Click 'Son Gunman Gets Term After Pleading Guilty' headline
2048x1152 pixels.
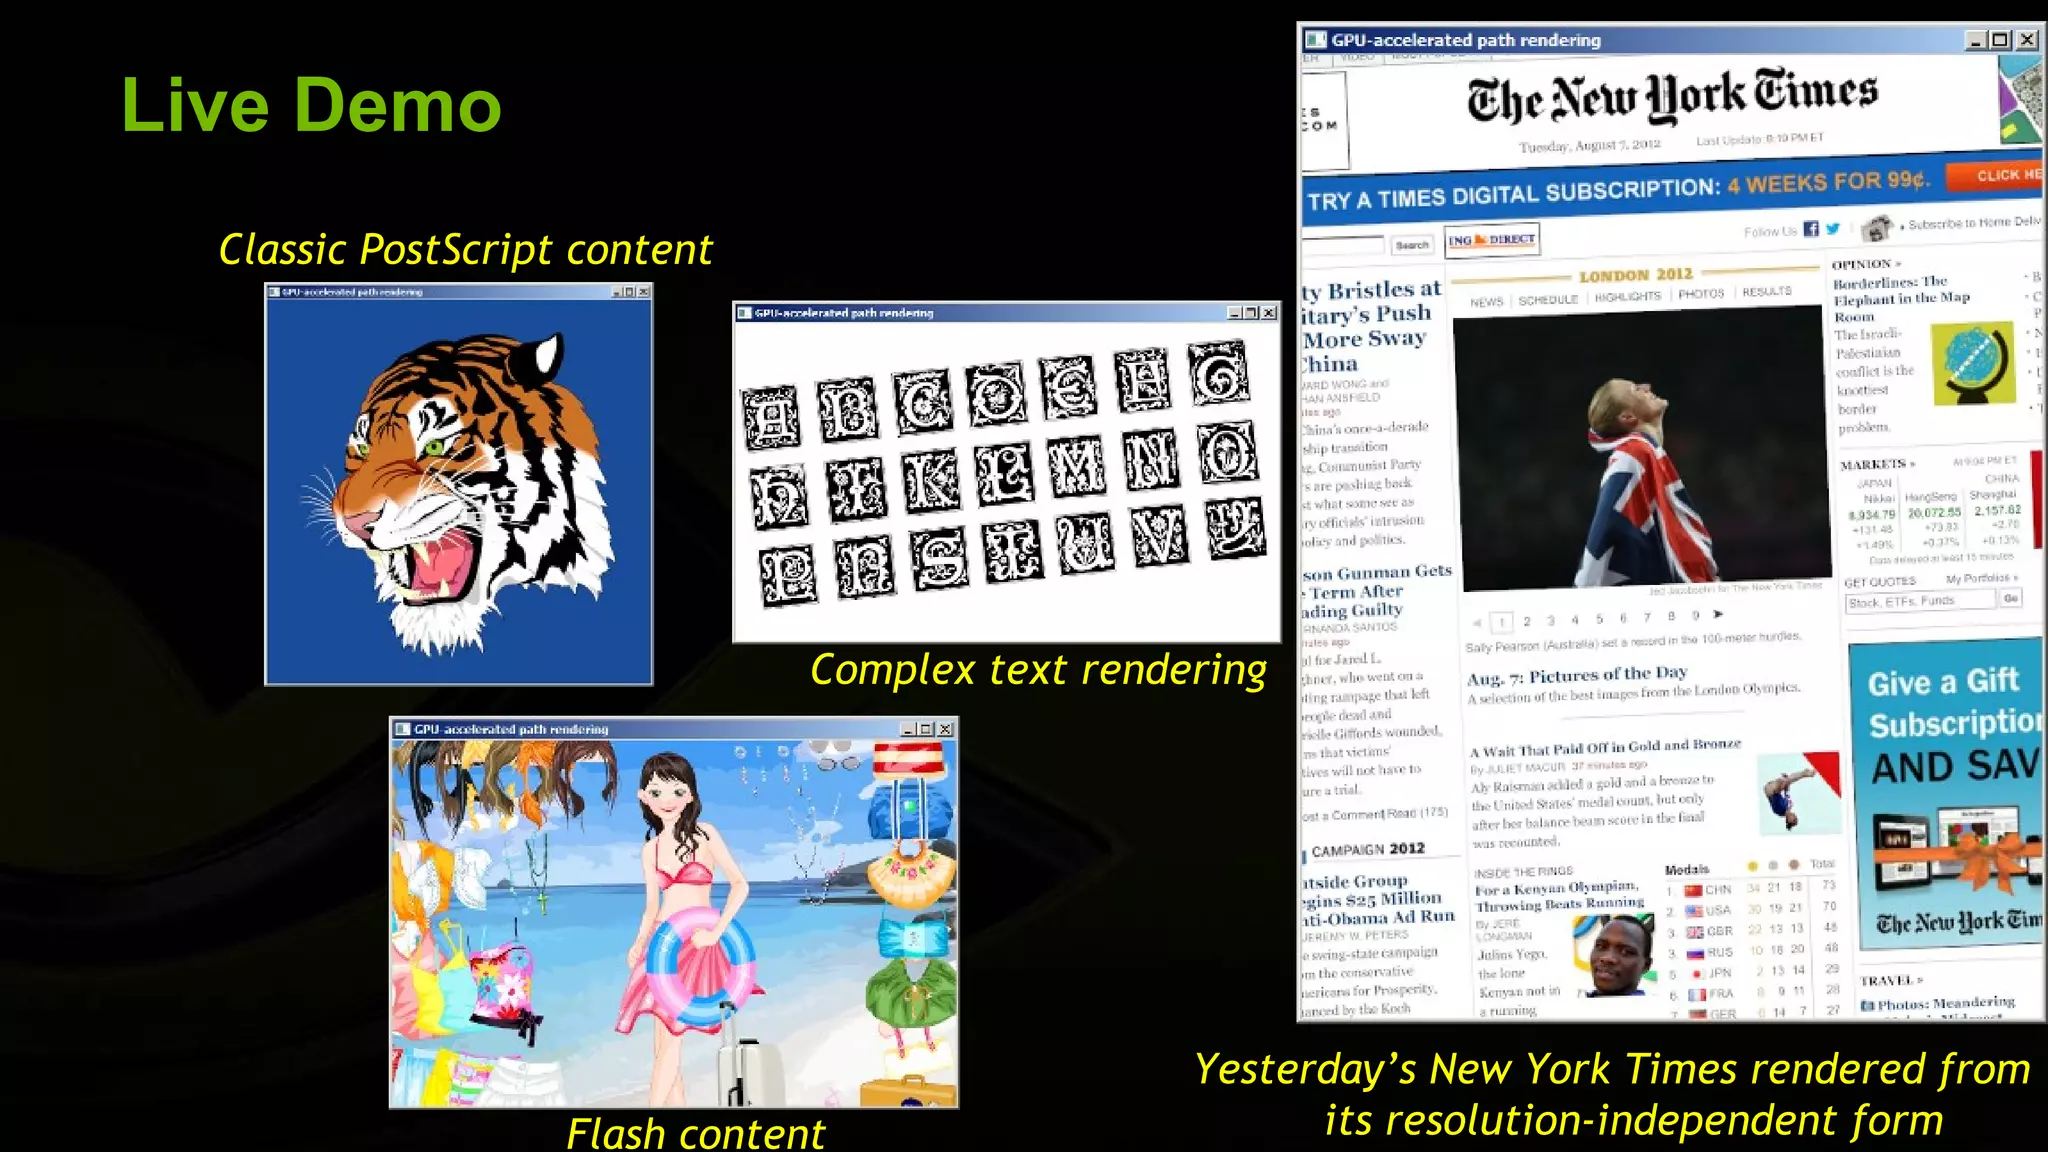tap(1375, 591)
